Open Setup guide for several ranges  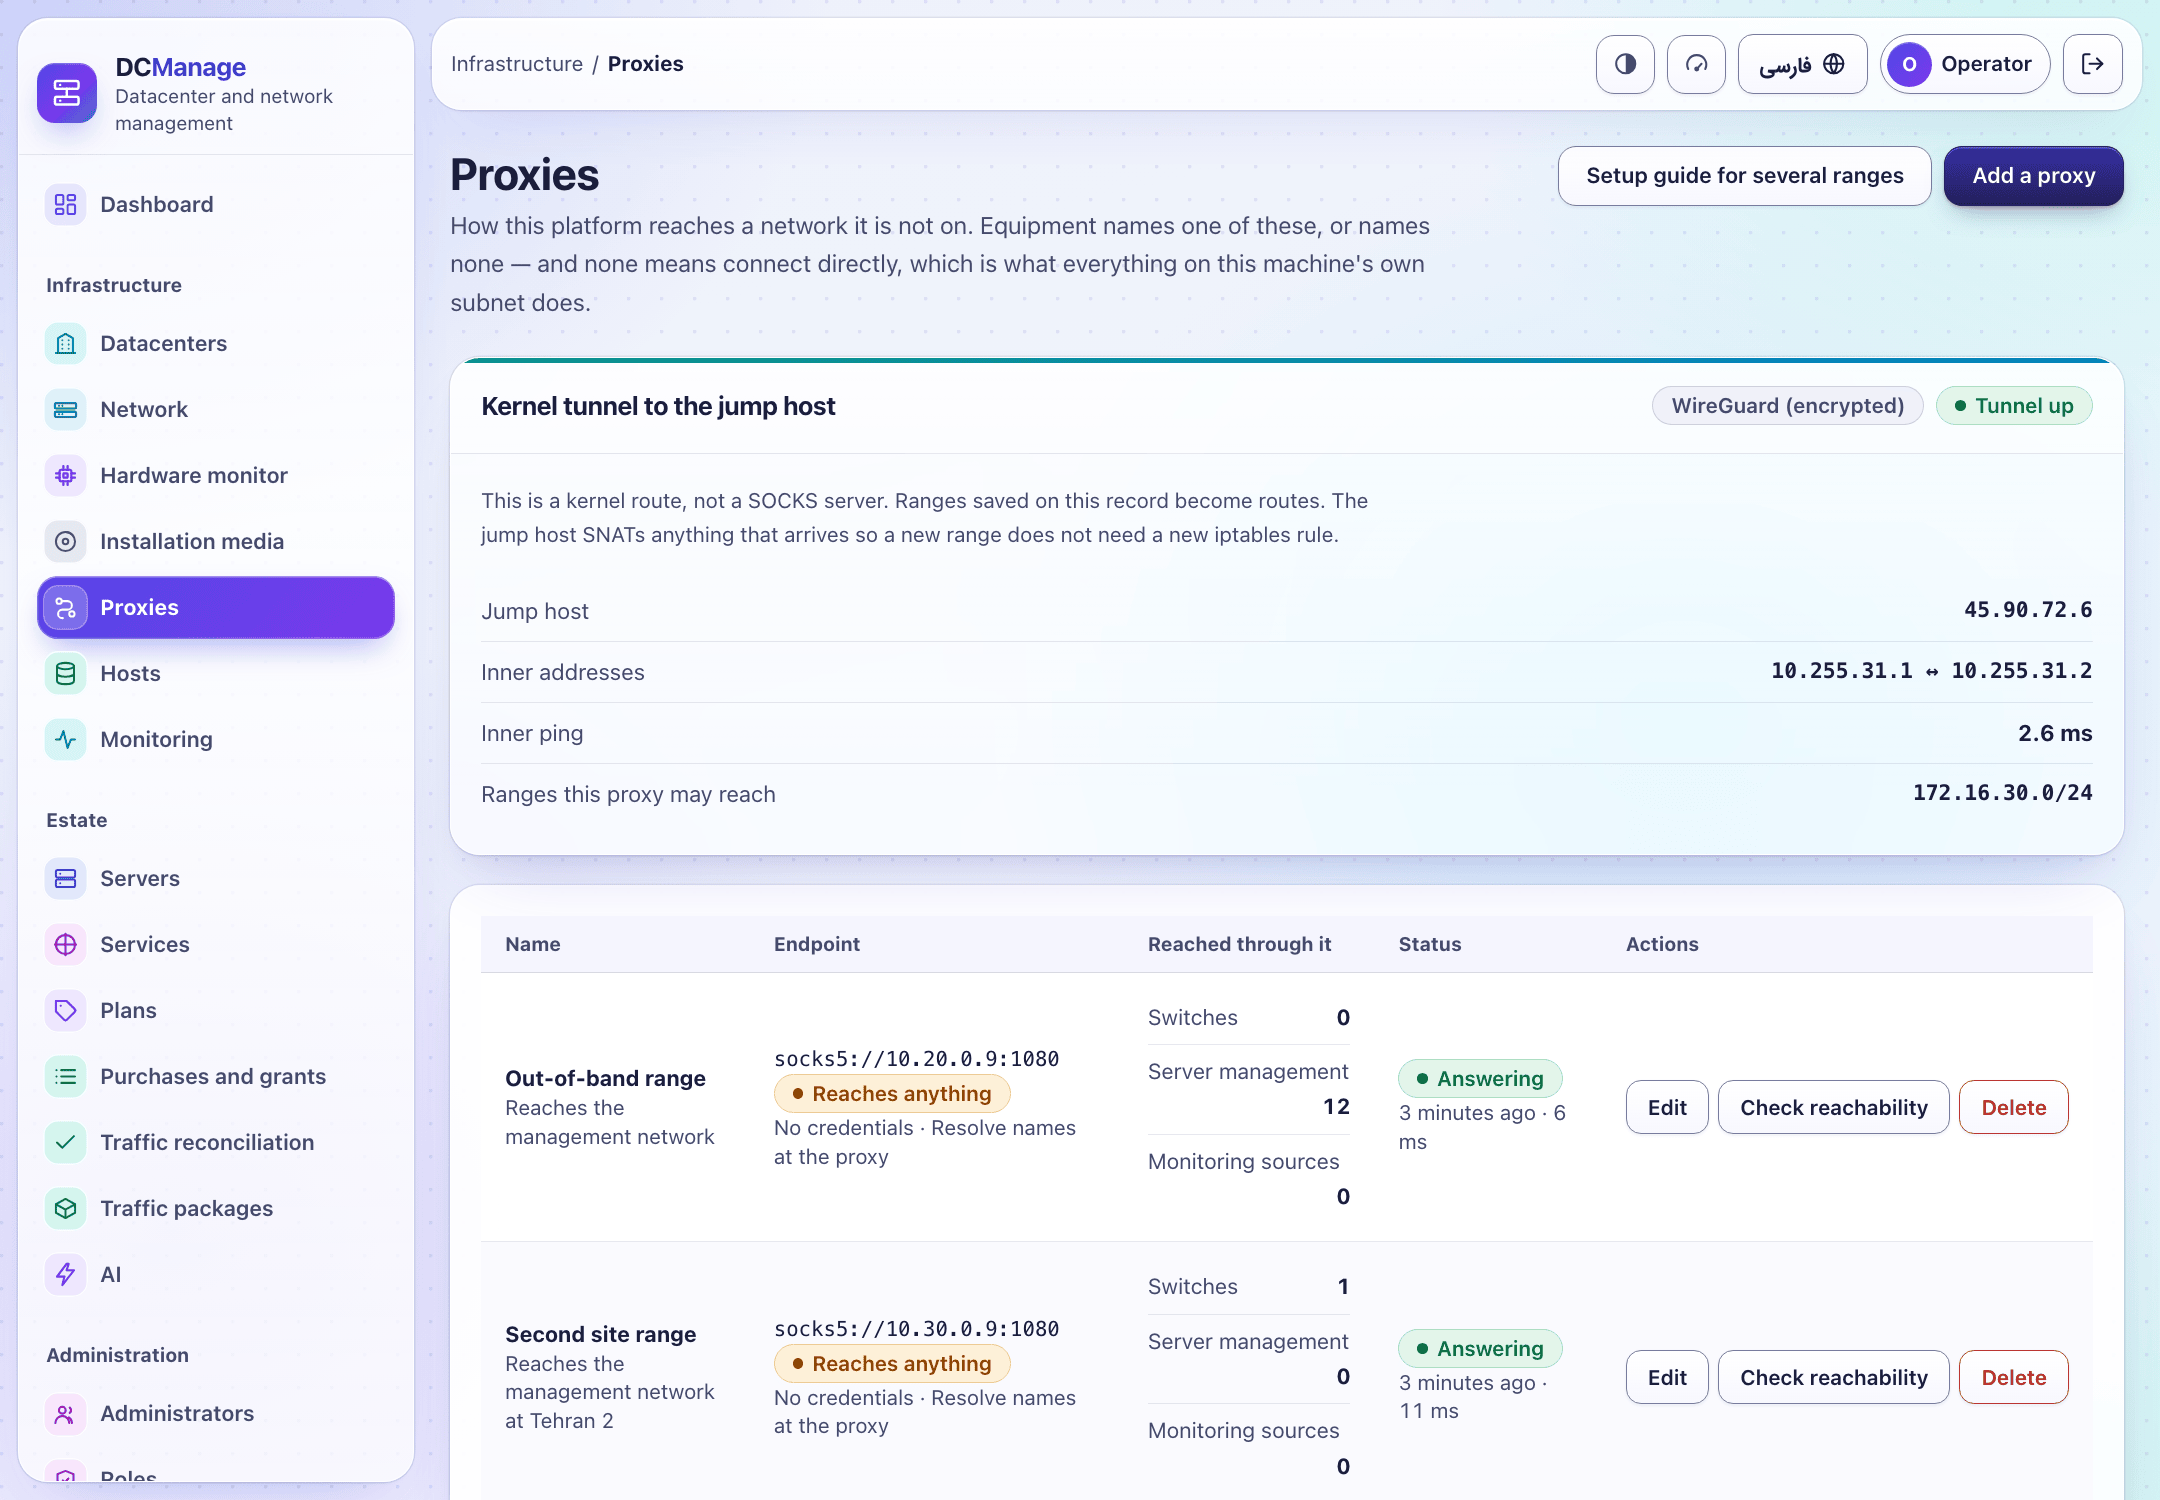pos(1745,176)
